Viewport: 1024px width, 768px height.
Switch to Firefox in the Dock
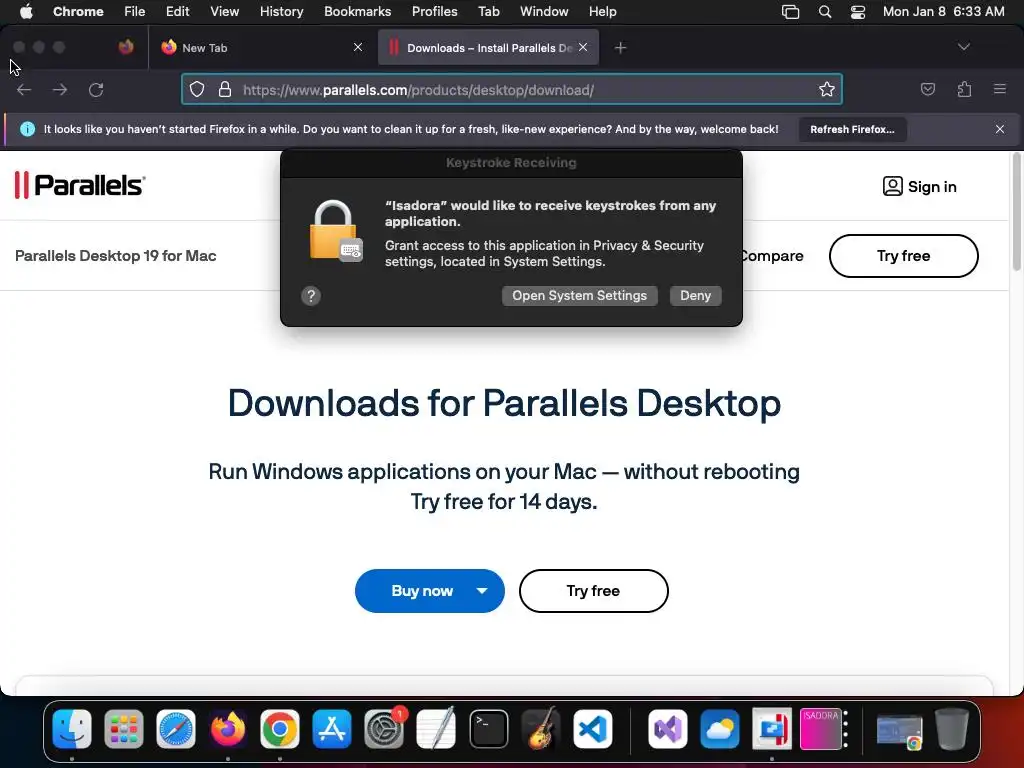pos(228,729)
